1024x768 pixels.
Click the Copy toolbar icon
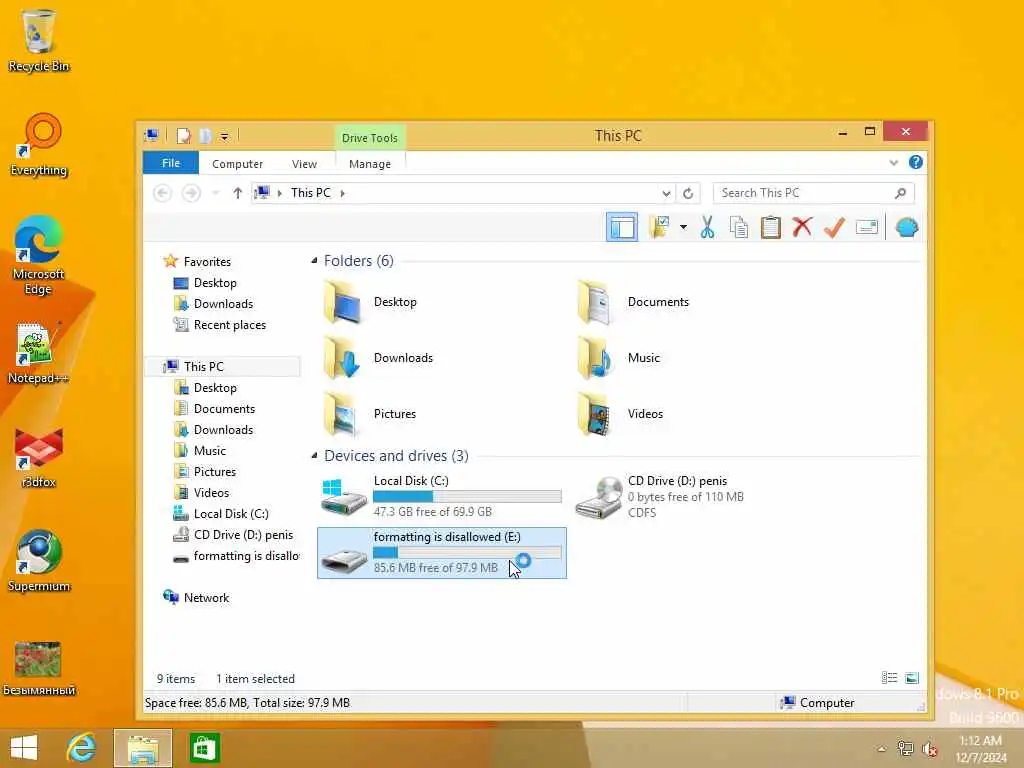click(x=739, y=227)
